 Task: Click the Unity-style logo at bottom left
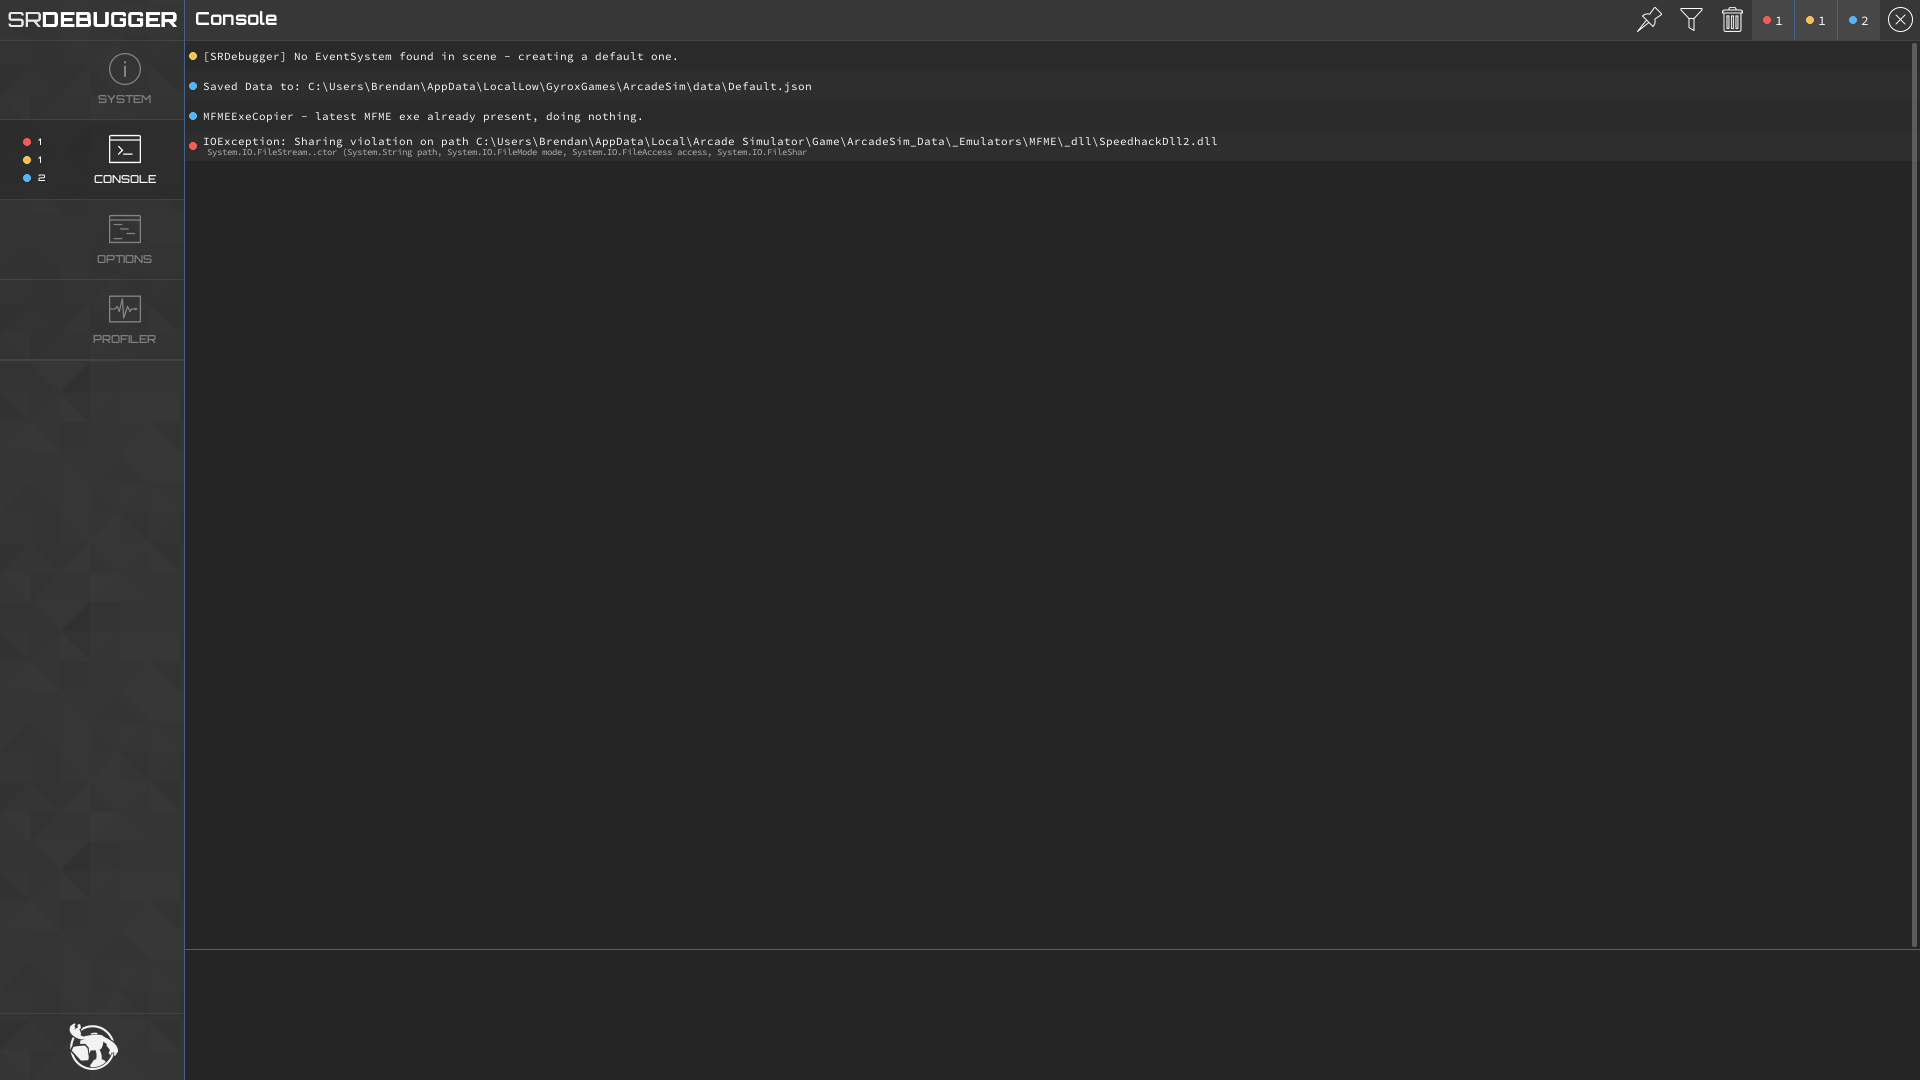pos(93,1046)
